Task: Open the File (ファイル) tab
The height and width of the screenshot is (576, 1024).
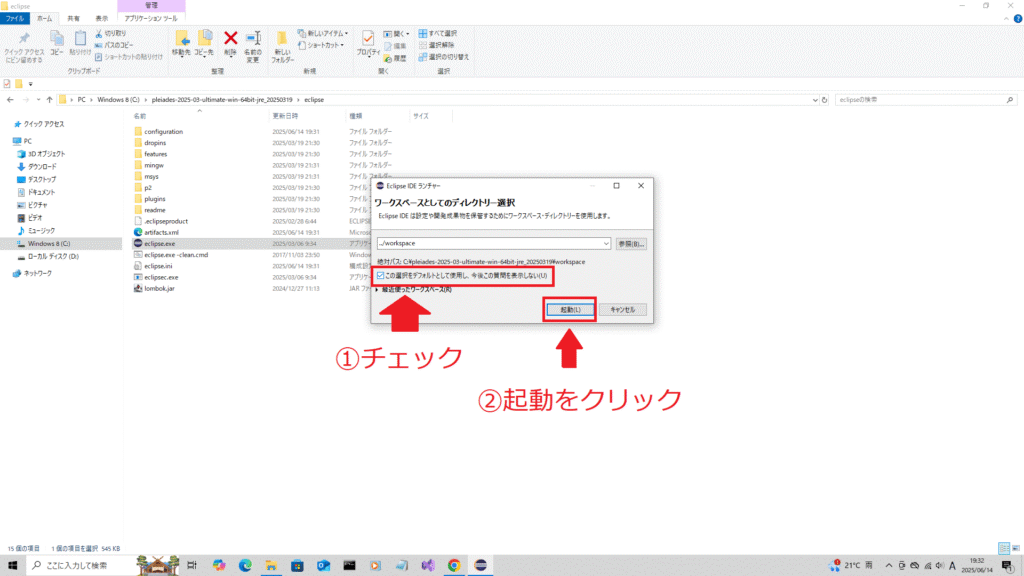Action: click(14, 18)
